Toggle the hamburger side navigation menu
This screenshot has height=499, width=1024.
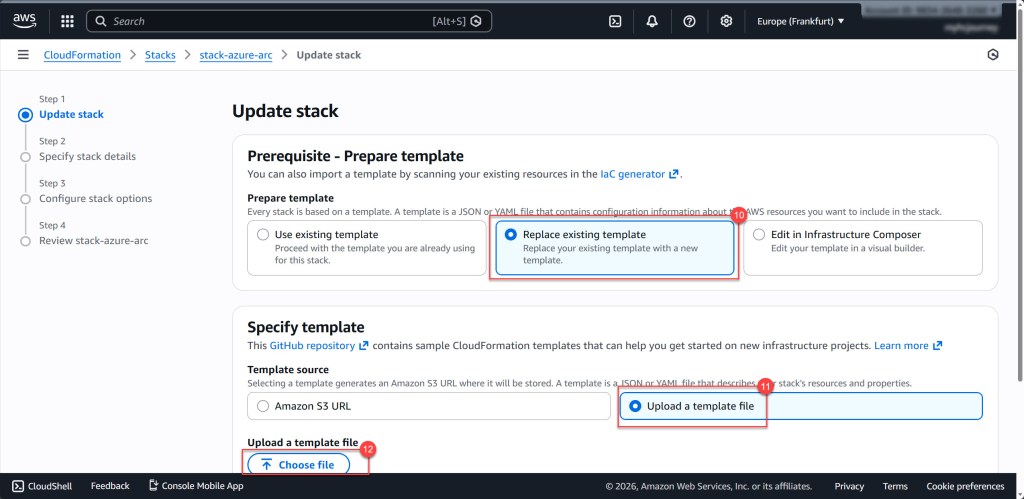coord(23,55)
